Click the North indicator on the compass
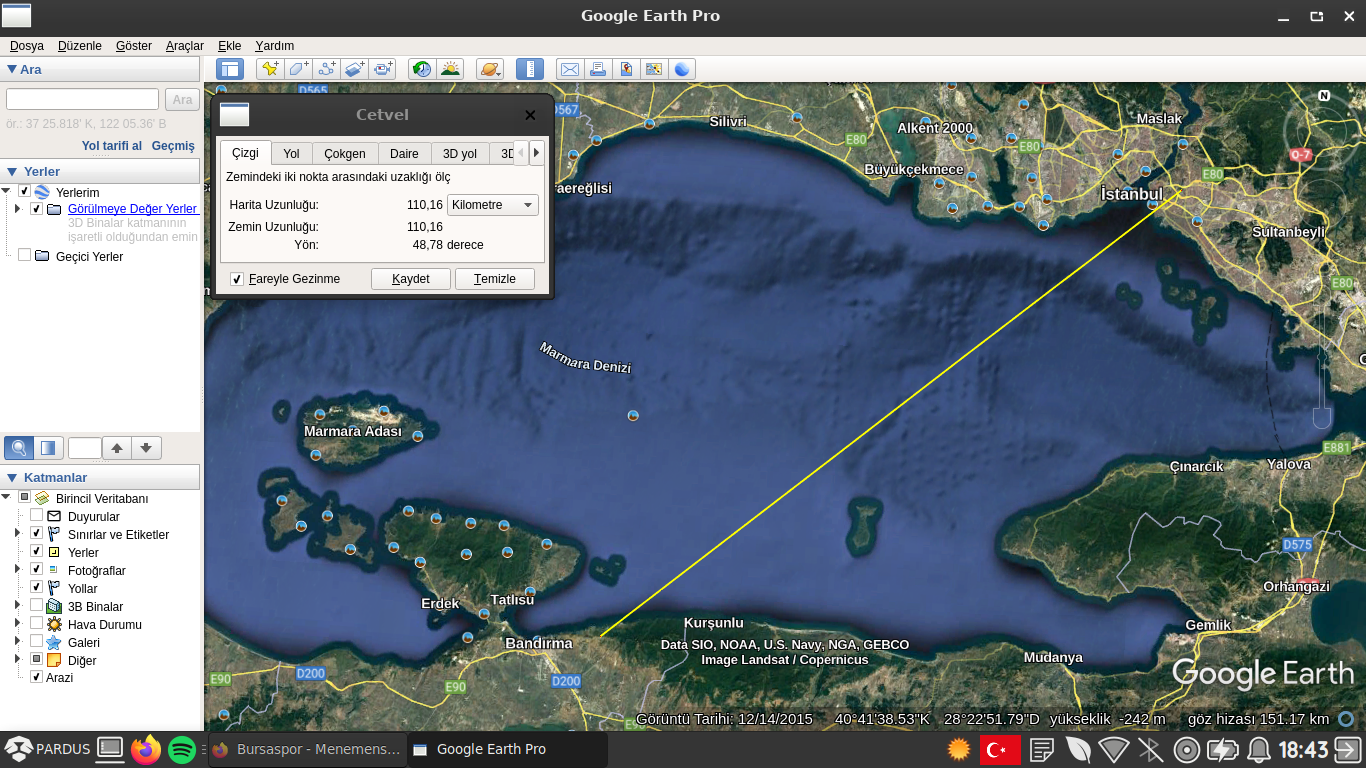 [1324, 96]
